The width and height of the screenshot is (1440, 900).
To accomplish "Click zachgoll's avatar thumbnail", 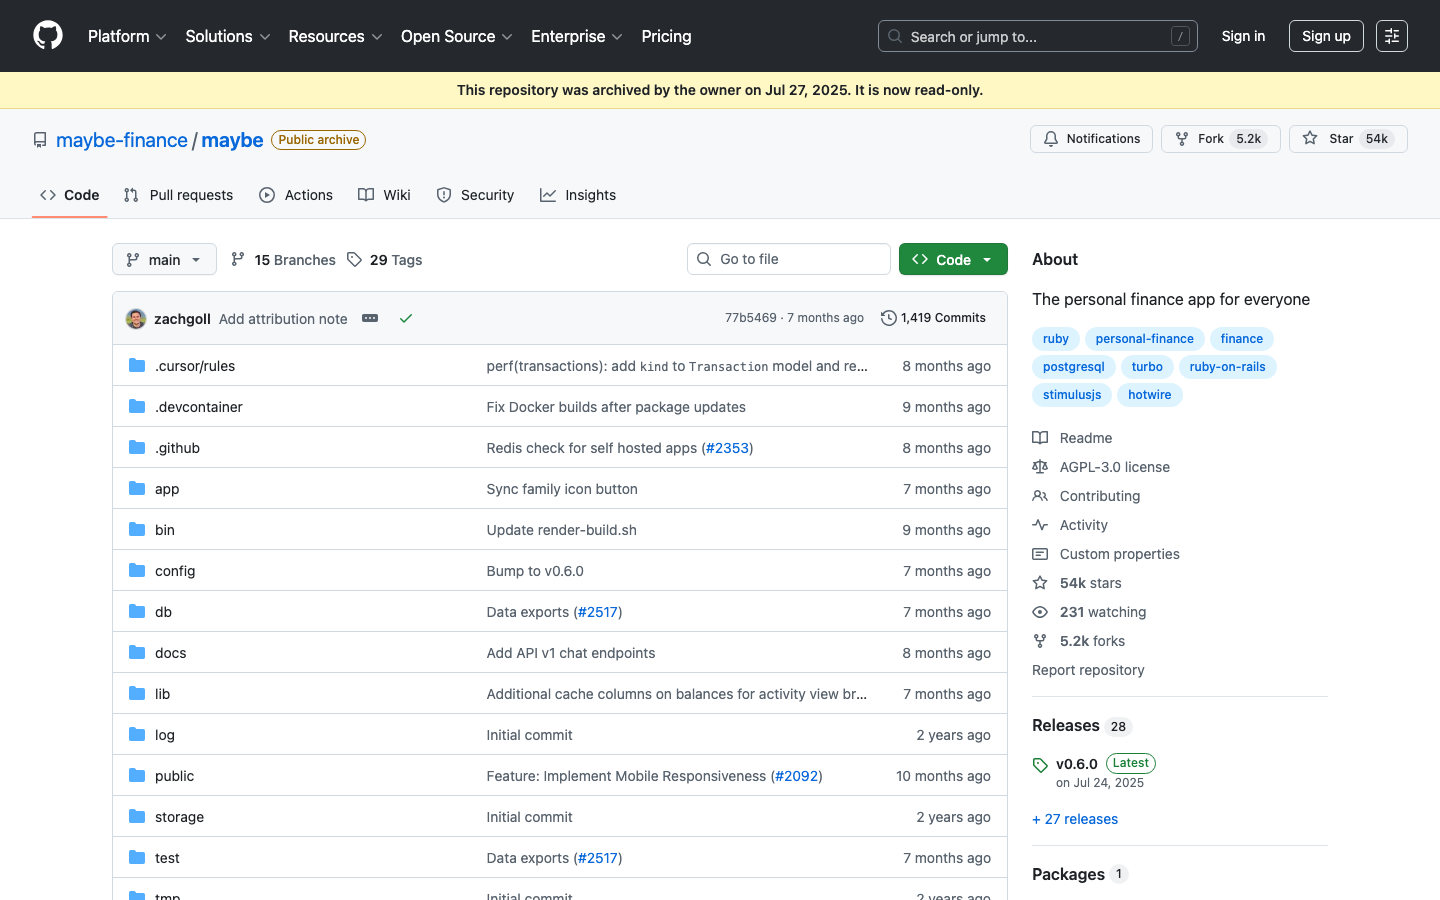I will coord(136,319).
